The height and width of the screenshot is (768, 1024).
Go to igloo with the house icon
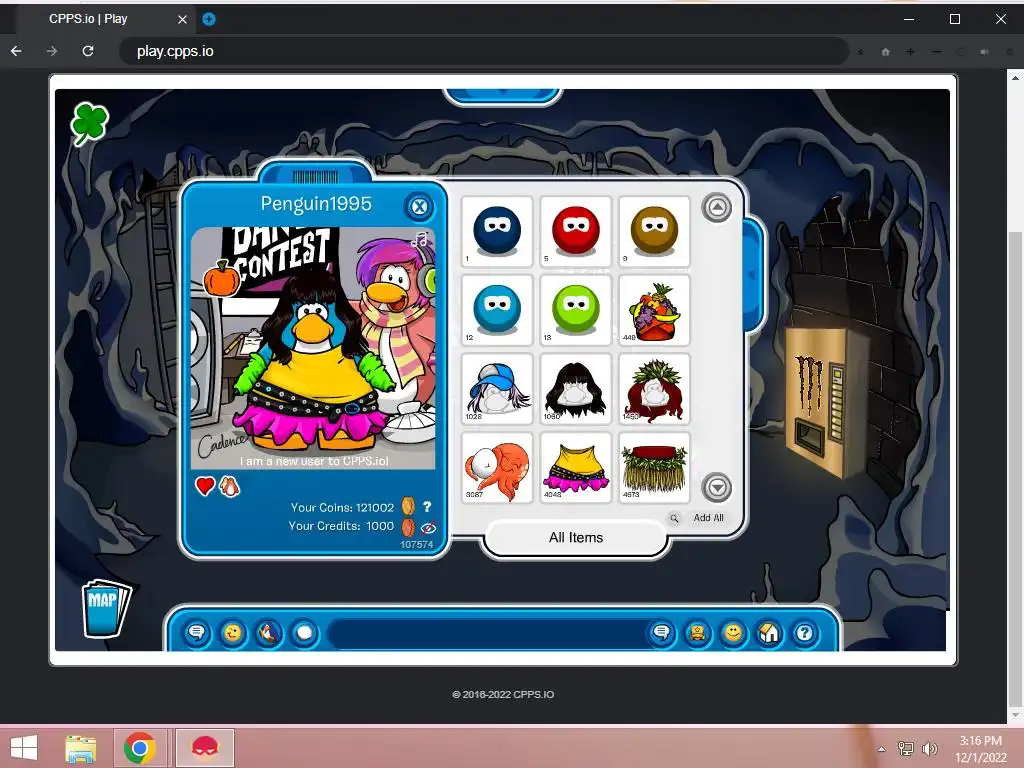[769, 633]
